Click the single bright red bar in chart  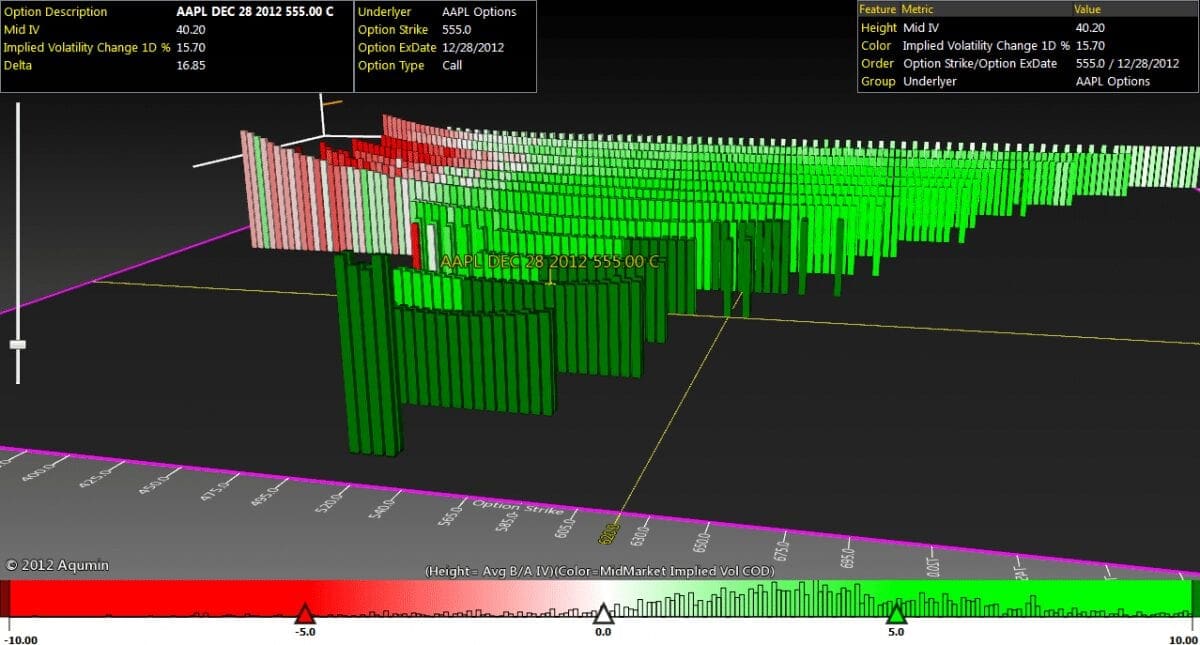click(x=415, y=245)
